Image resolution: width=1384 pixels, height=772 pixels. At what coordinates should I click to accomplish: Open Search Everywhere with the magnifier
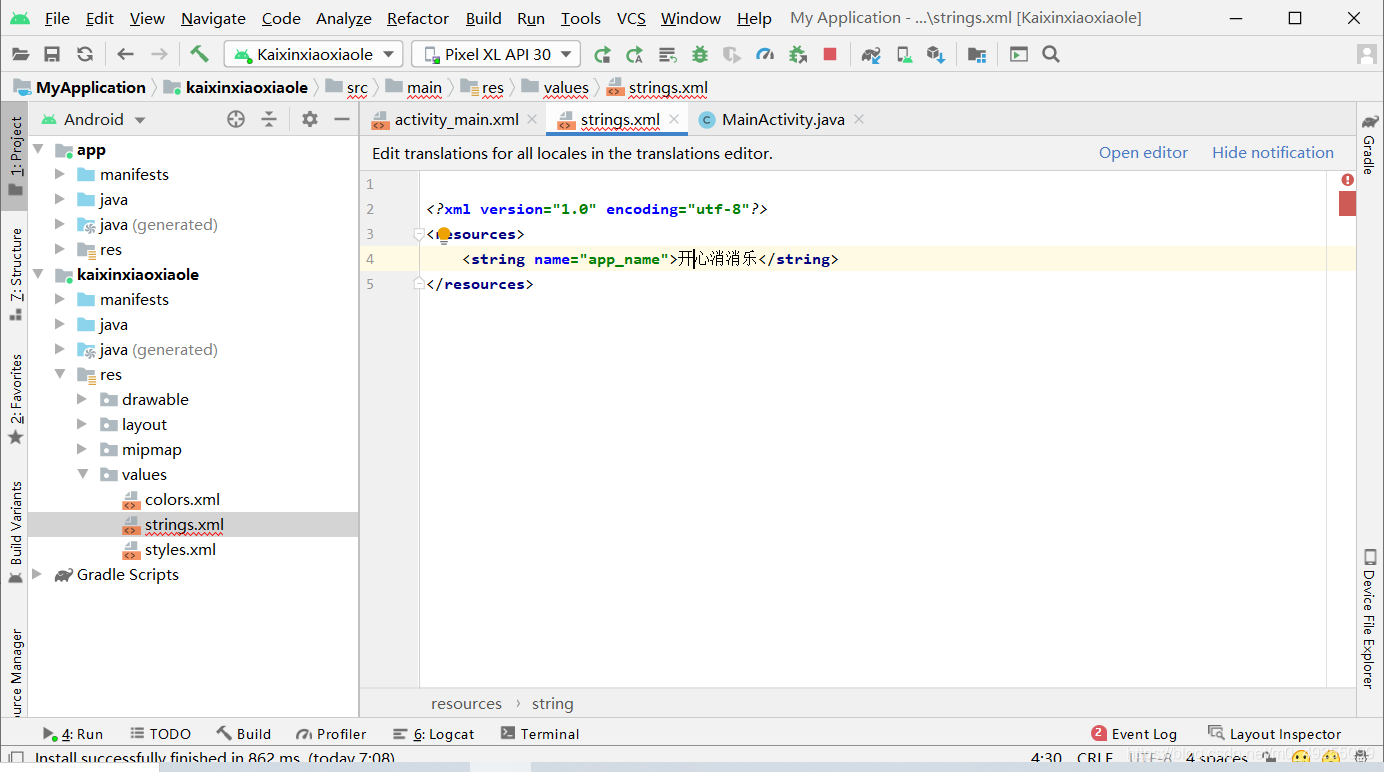(1050, 54)
